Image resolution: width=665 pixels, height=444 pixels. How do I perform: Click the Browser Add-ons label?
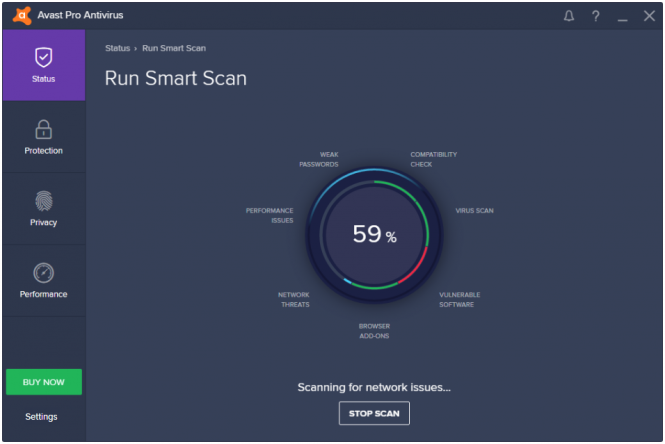[x=374, y=331]
